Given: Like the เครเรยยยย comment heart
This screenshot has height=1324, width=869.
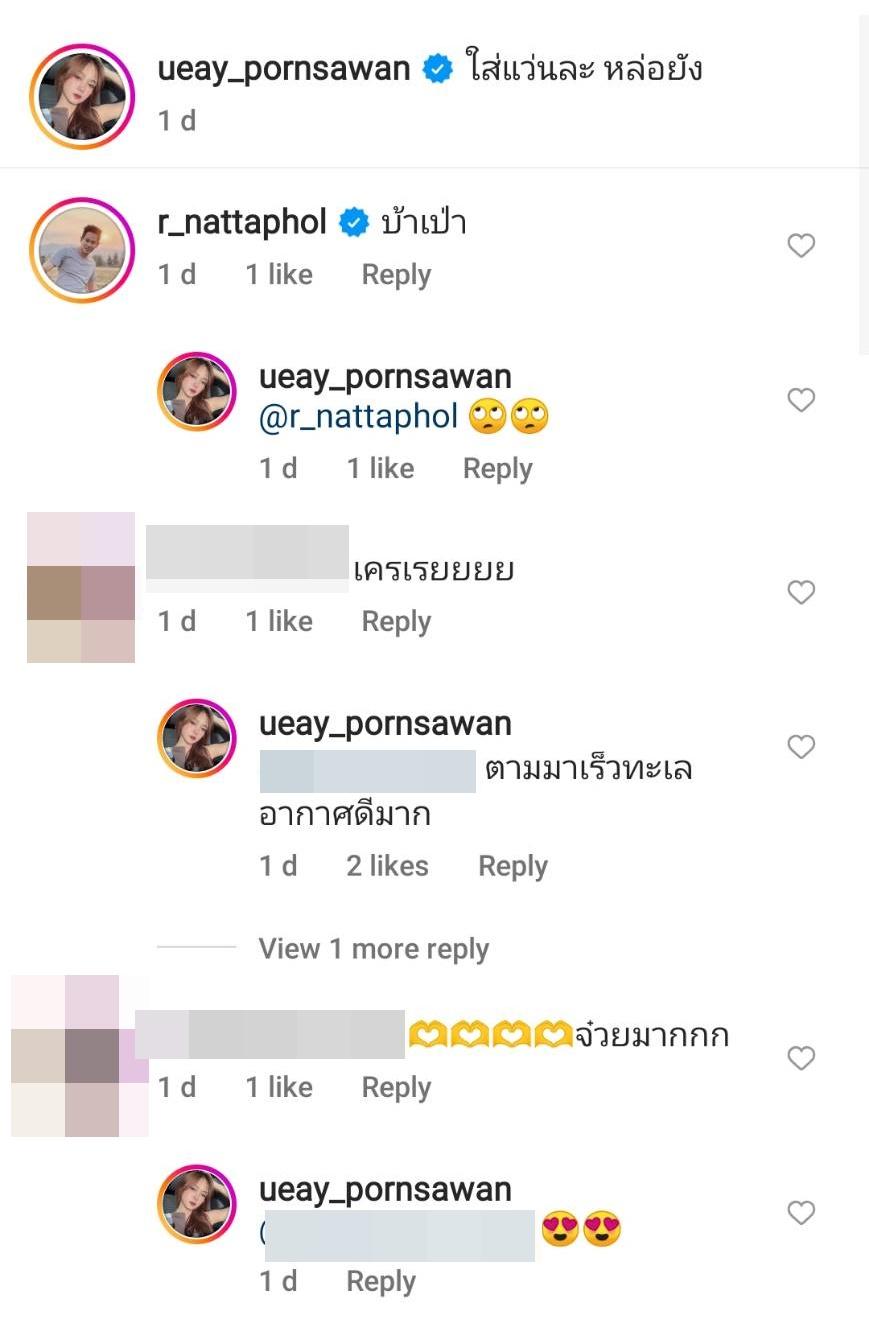Looking at the screenshot, I should click(801, 592).
